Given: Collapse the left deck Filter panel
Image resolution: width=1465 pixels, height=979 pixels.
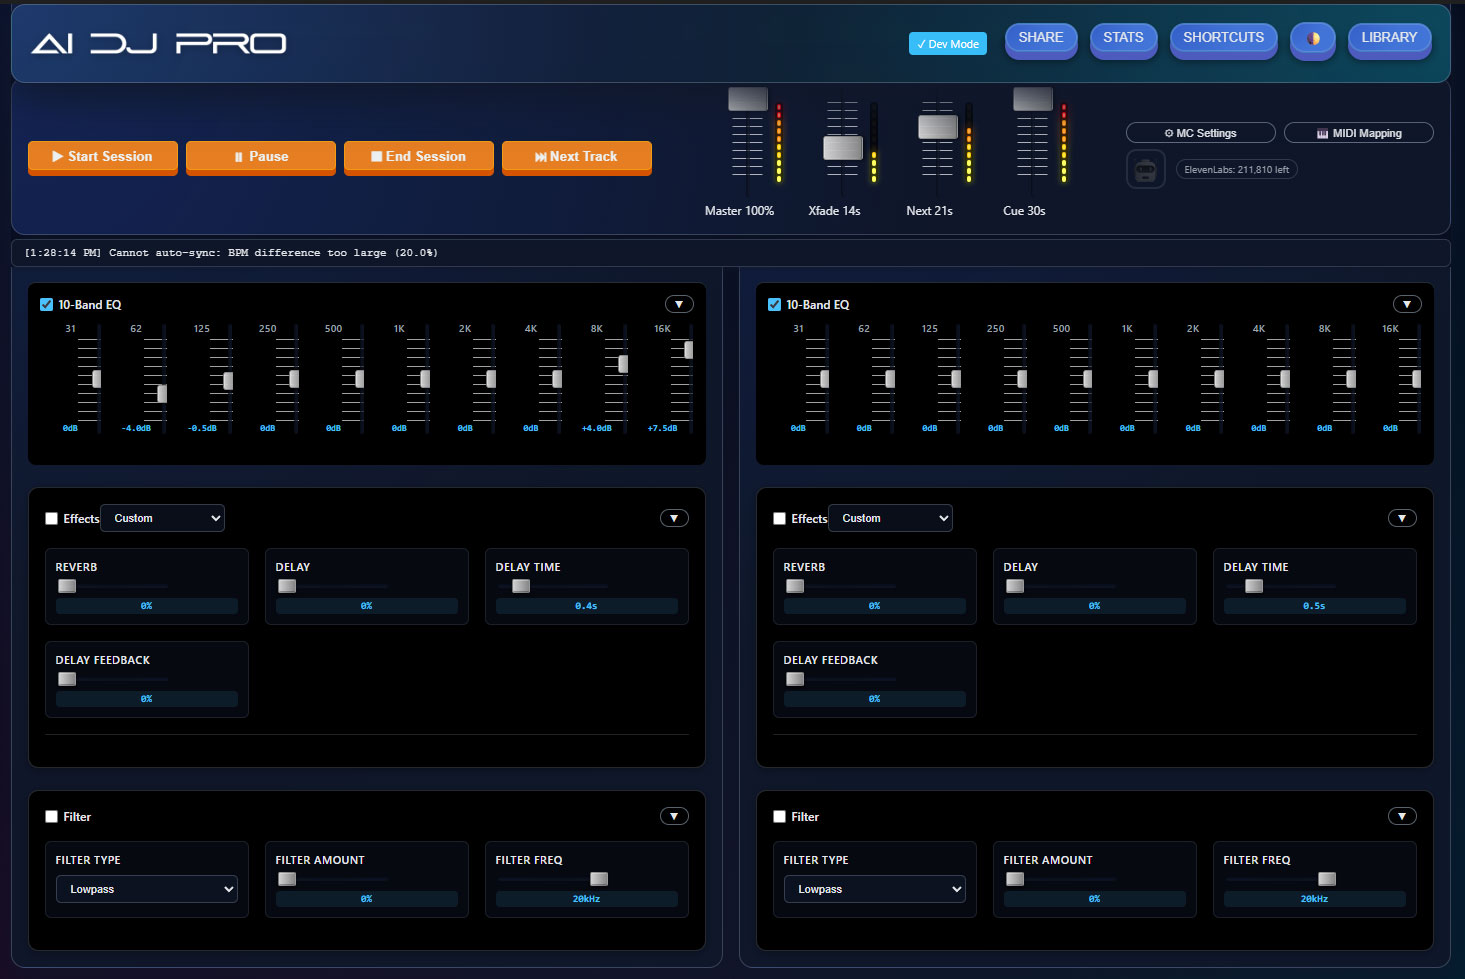Looking at the screenshot, I should (674, 817).
